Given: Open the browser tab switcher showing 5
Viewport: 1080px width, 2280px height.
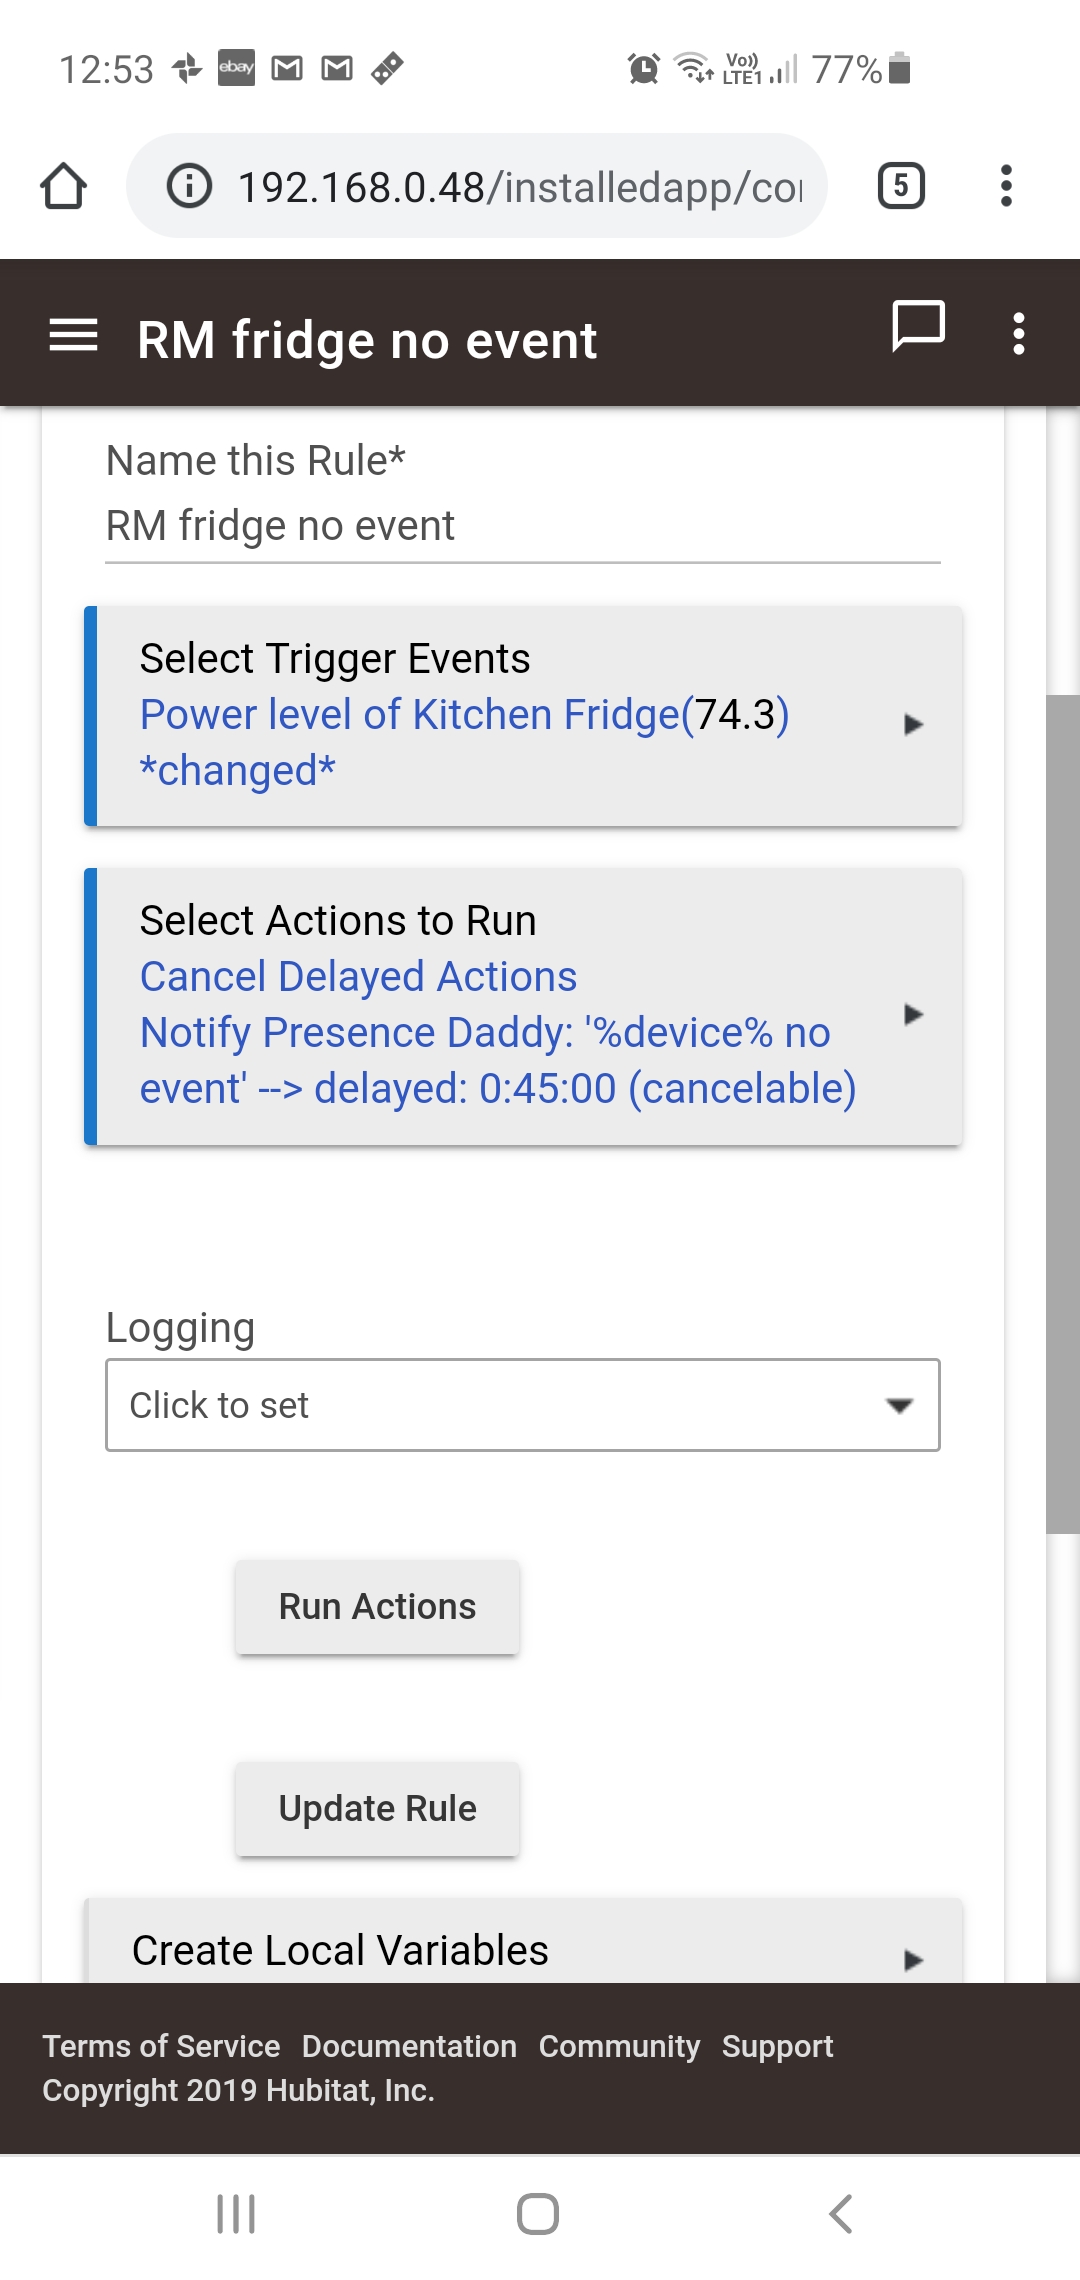Looking at the screenshot, I should pos(901,186).
